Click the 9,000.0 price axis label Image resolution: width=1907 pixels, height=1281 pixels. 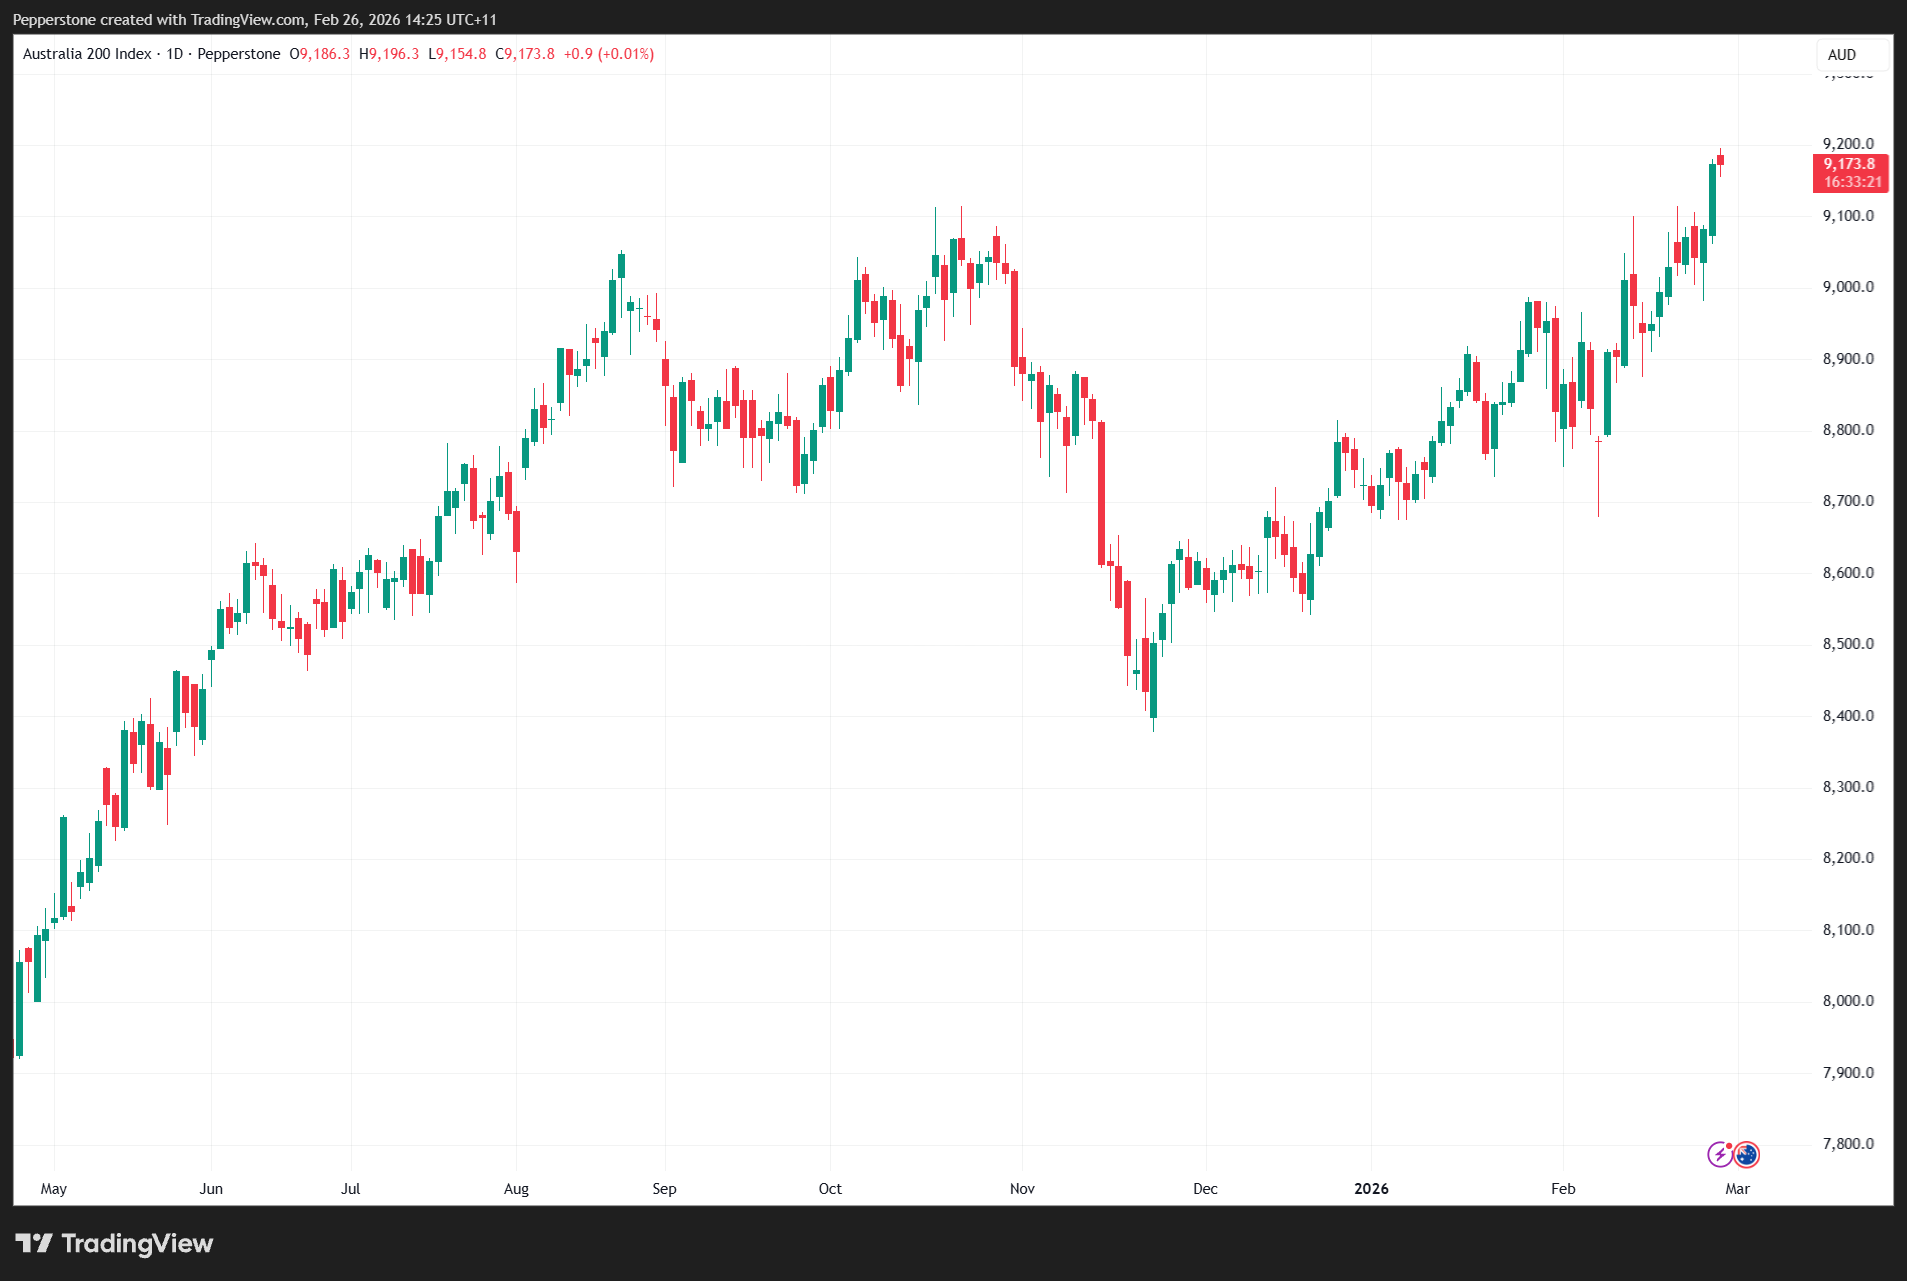click(x=1848, y=287)
